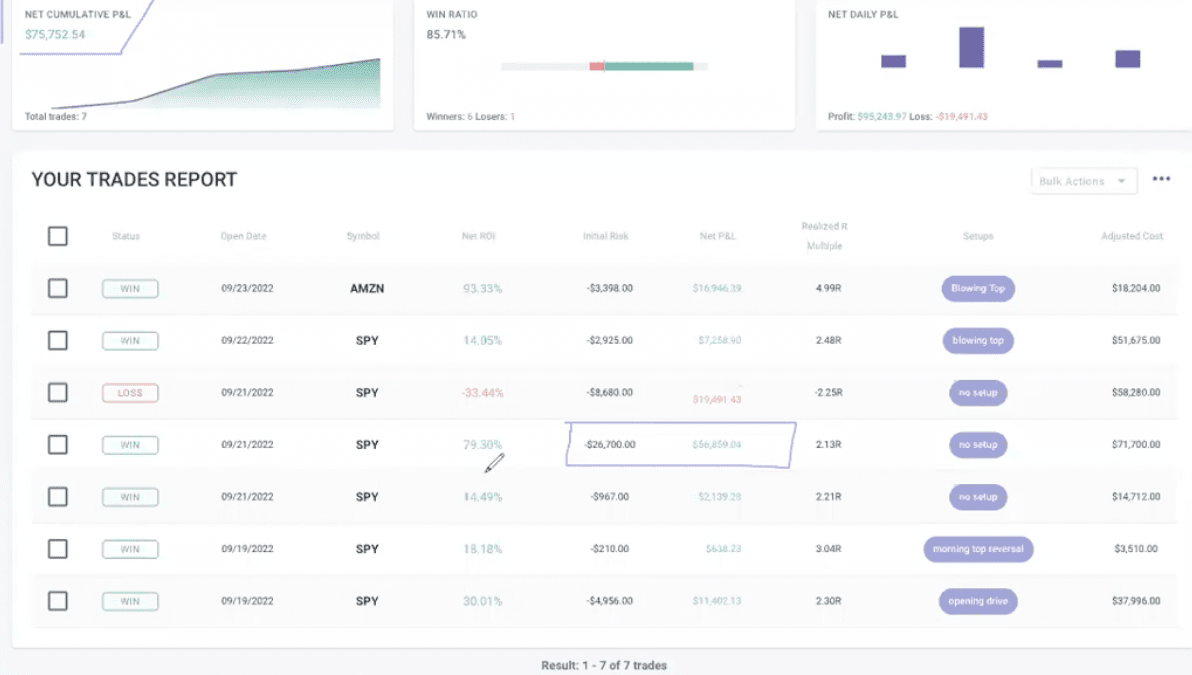Tick the checkbox for the 09/22/2022 SPY trade
1192x675 pixels.
pos(58,340)
